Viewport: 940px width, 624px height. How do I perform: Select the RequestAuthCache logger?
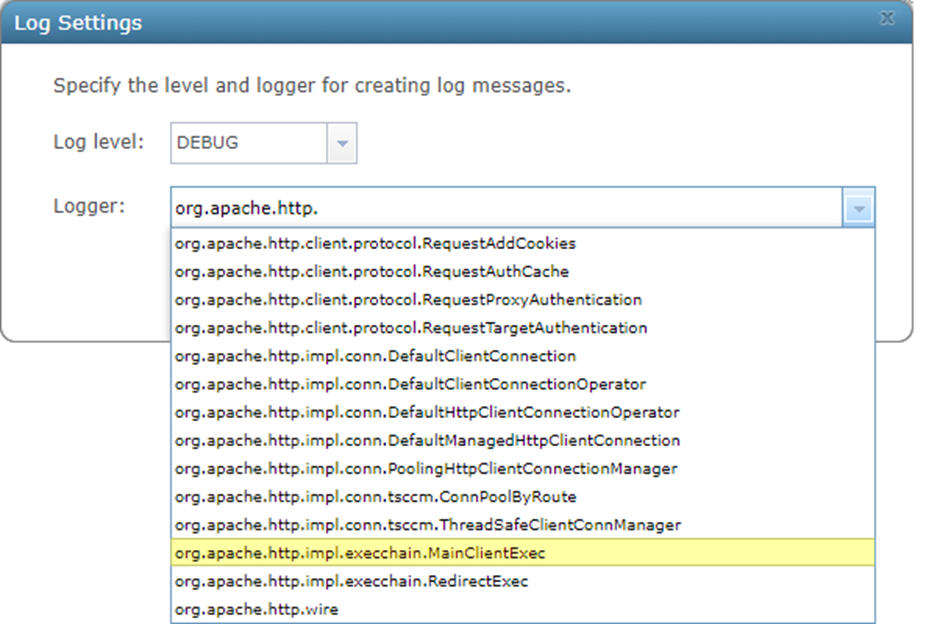click(523, 272)
